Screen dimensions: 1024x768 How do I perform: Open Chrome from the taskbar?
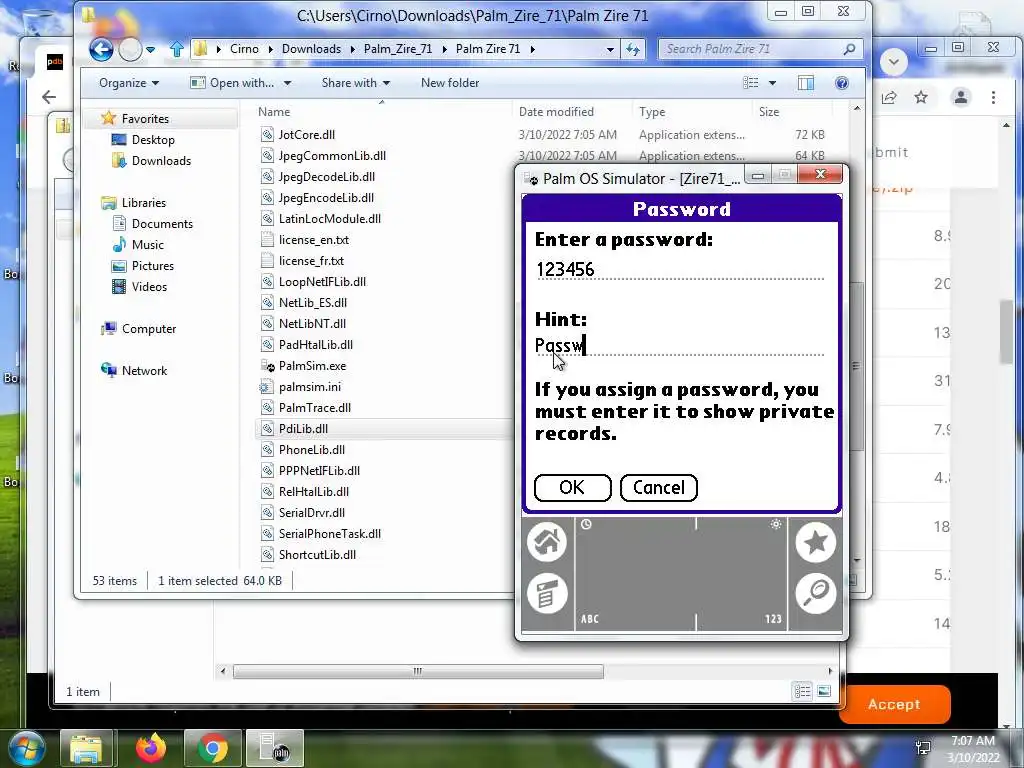coord(213,748)
